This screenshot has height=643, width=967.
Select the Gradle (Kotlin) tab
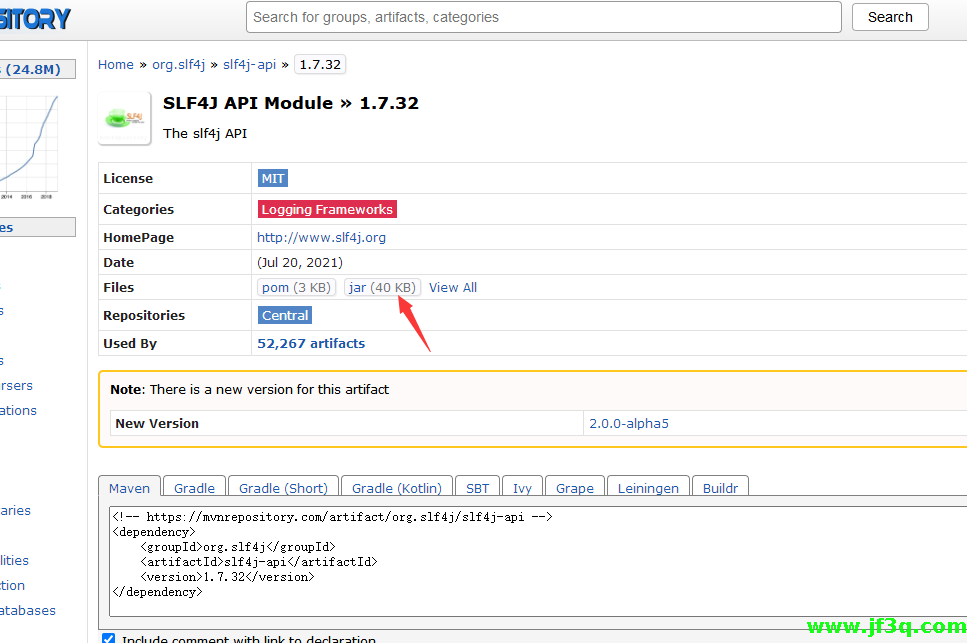(x=396, y=488)
